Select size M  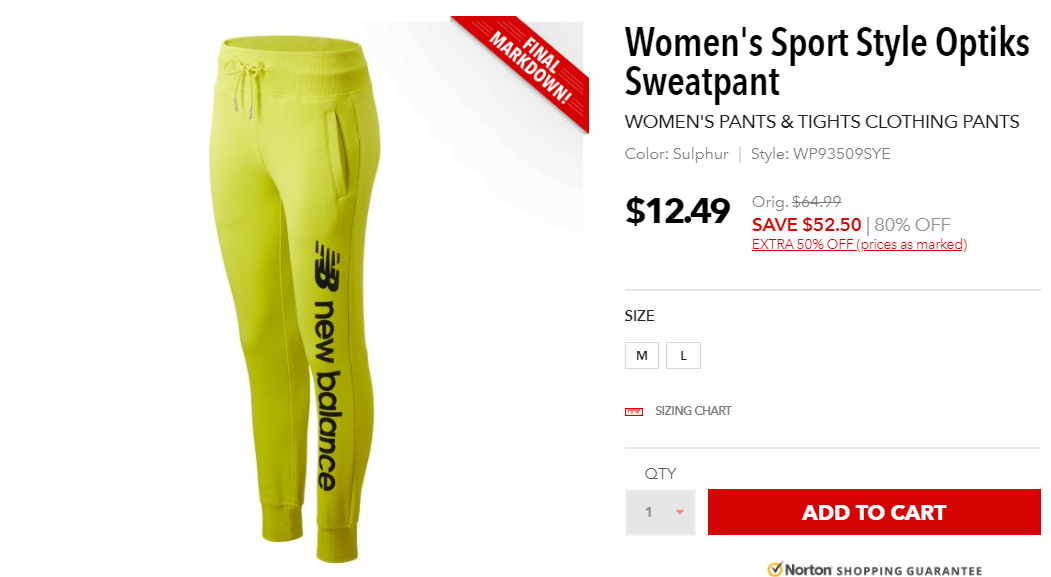[641, 356]
